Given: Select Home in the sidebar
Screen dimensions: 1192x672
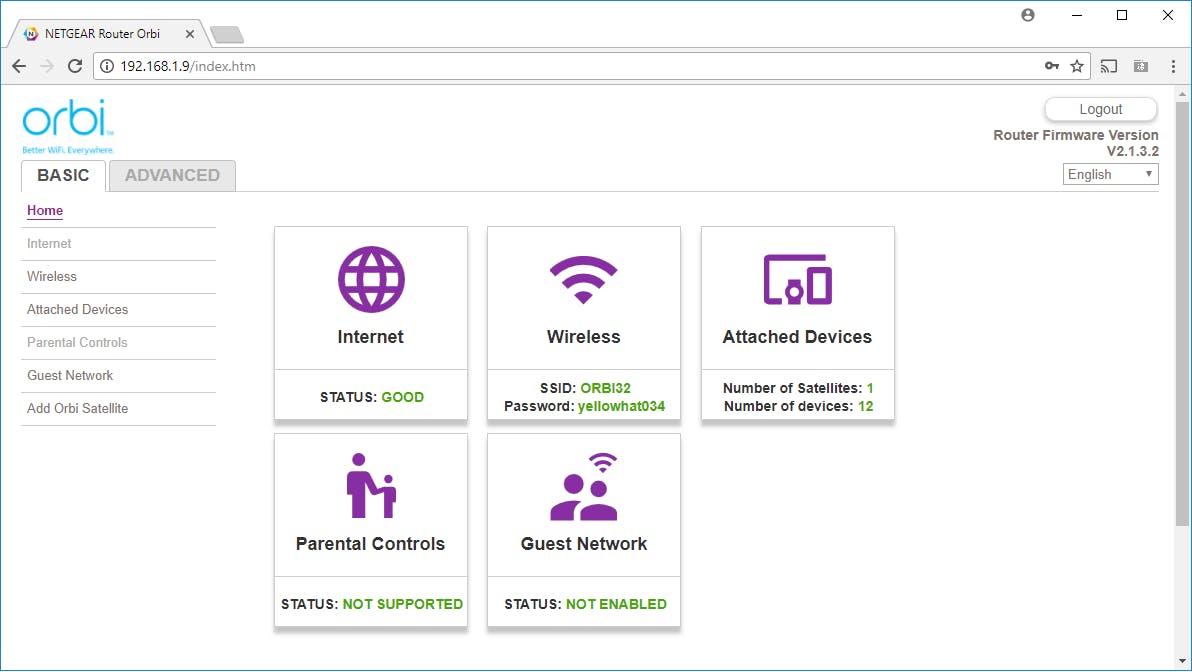Looking at the screenshot, I should [45, 211].
